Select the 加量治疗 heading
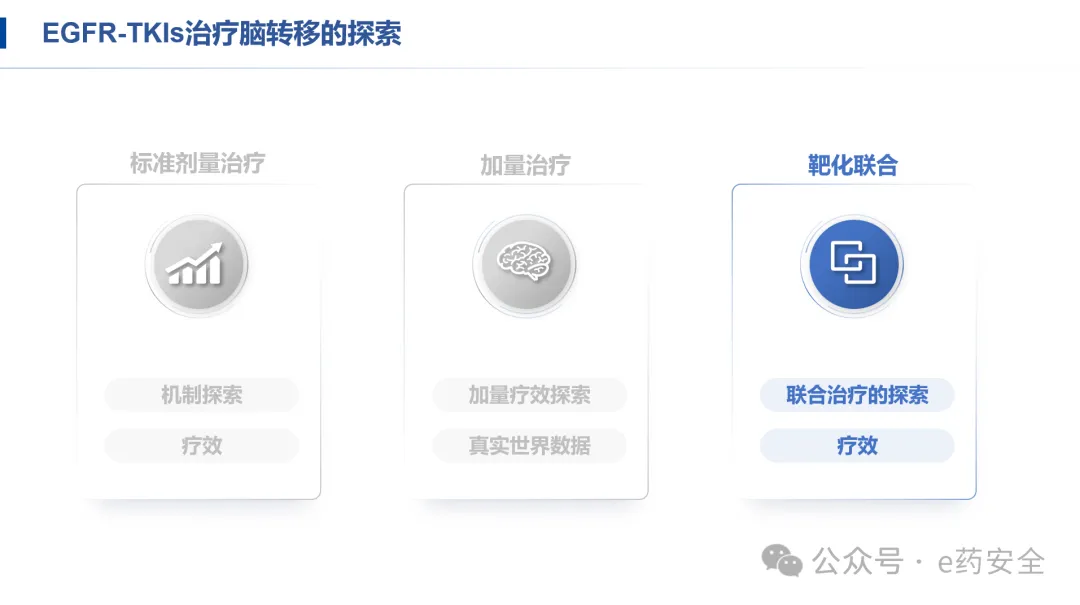Viewport: 1080px width, 605px height. point(525,165)
